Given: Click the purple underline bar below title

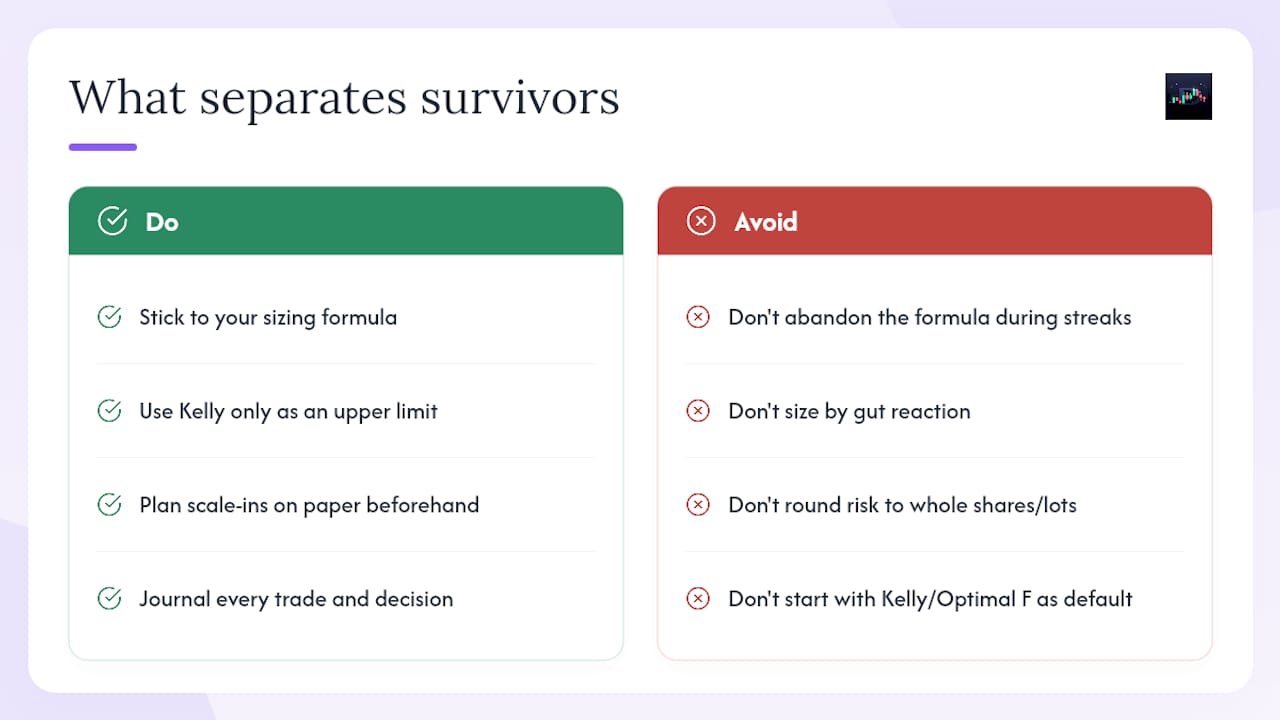Looking at the screenshot, I should 103,147.
